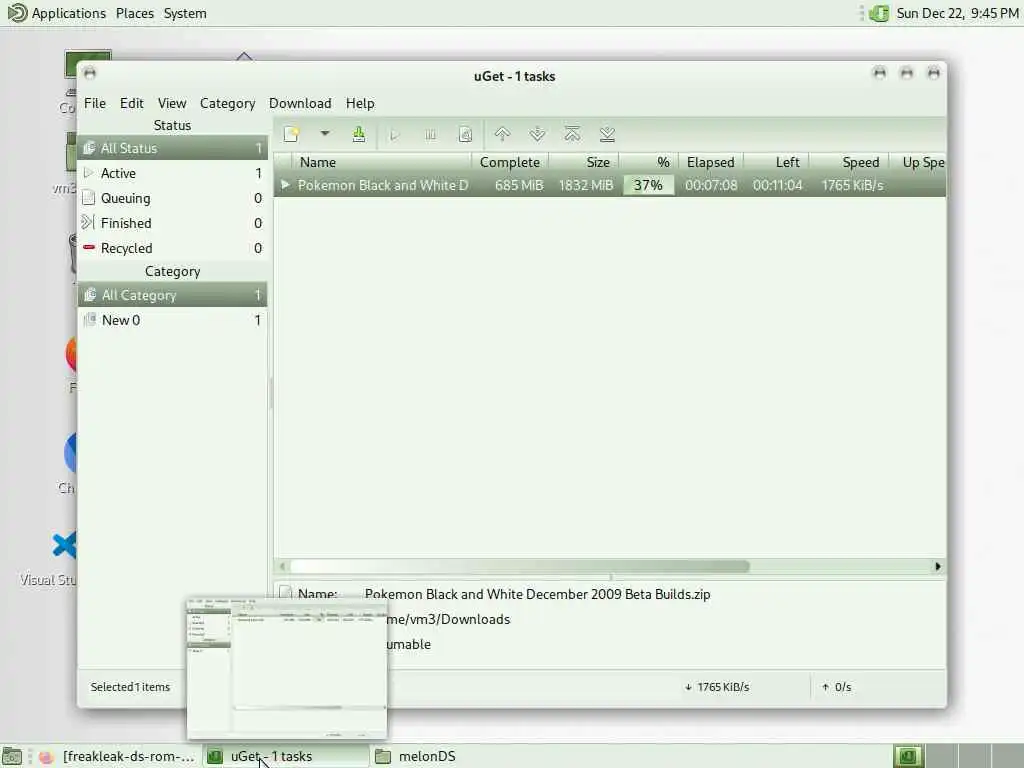Click the Size column header
The image size is (1024, 768).
coord(584,162)
